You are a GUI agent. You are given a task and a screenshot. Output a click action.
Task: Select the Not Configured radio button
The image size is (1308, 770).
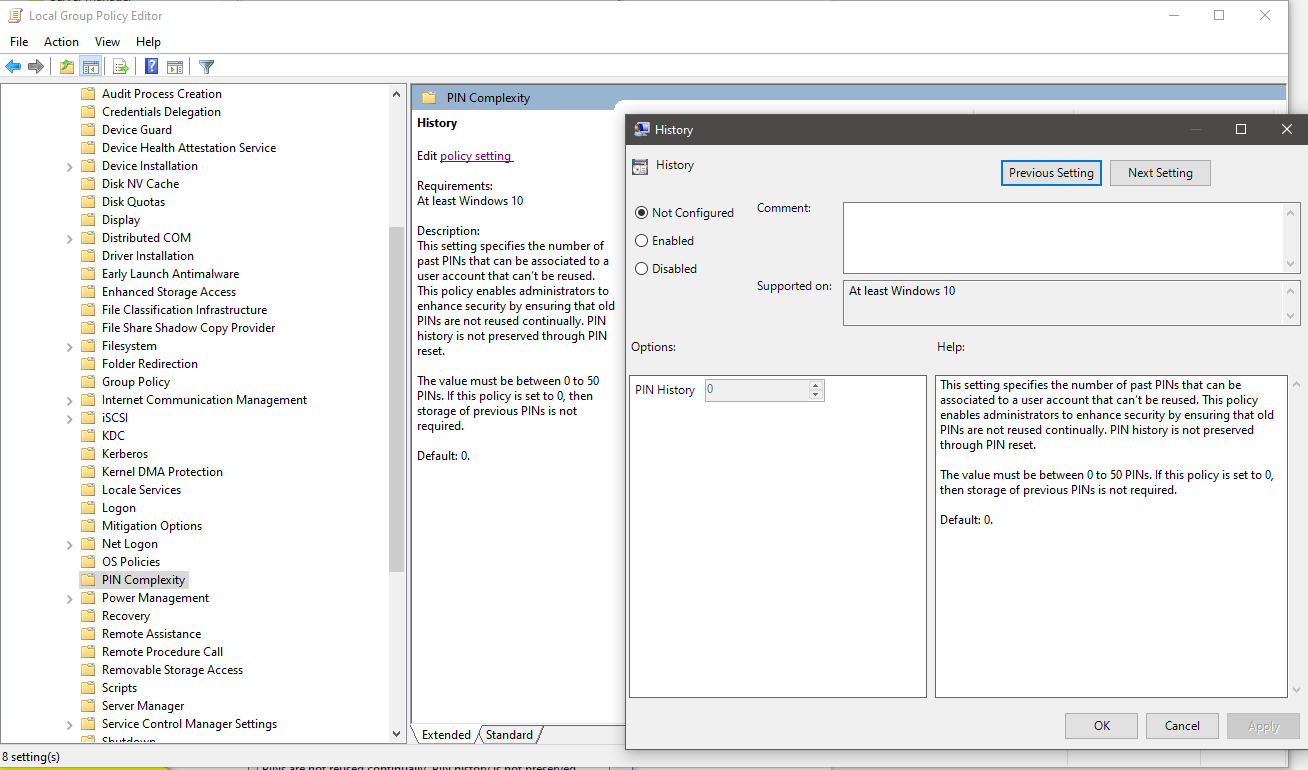click(x=641, y=212)
